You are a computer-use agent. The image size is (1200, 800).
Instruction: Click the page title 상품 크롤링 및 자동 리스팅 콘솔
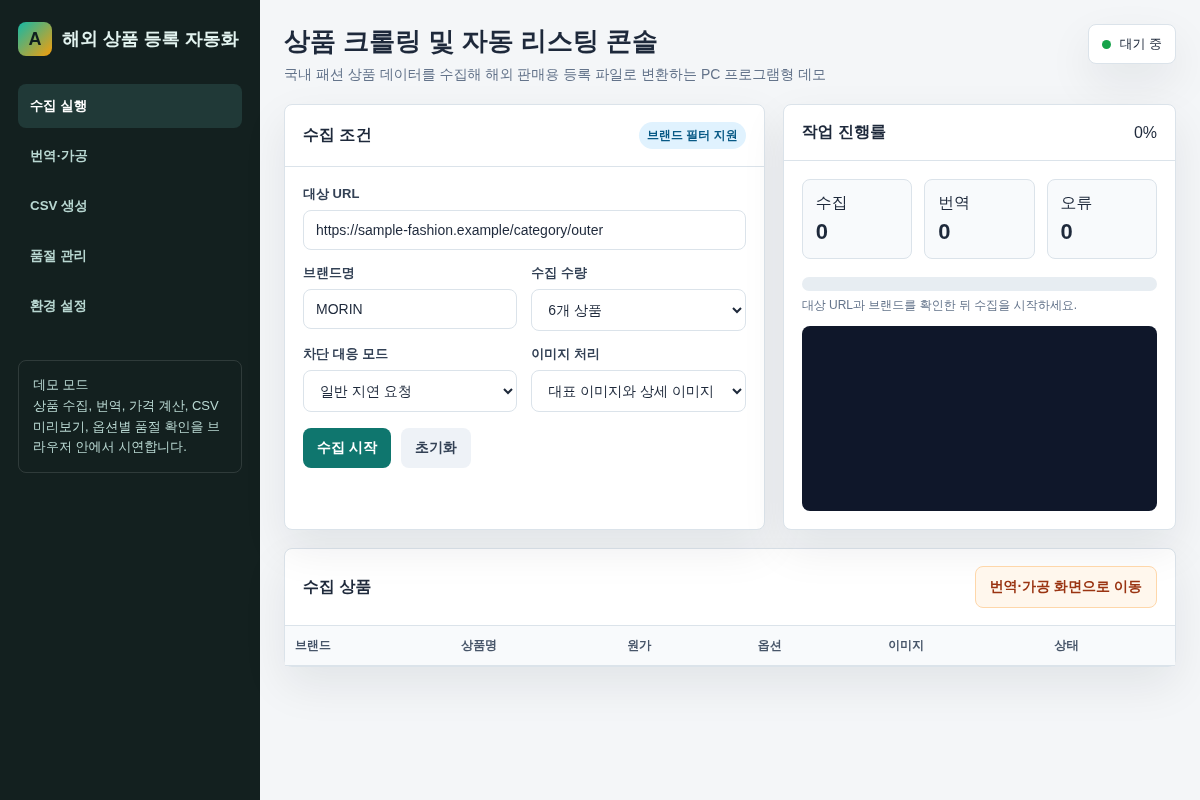471,42
